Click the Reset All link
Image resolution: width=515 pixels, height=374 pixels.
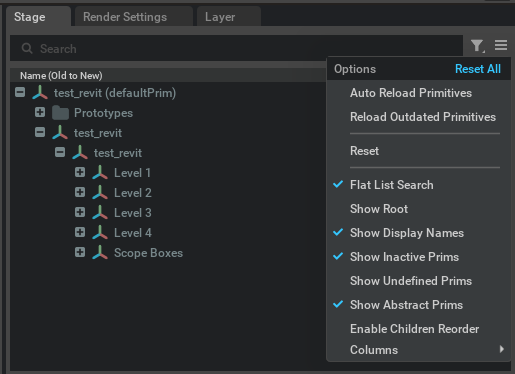pyautogui.click(x=478, y=69)
